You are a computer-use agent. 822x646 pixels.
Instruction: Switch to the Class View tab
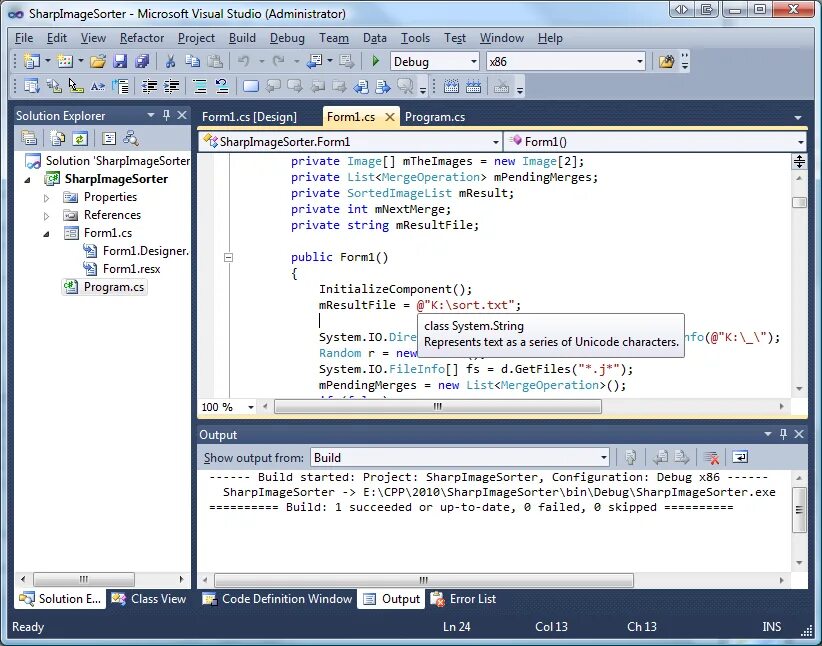click(x=149, y=598)
